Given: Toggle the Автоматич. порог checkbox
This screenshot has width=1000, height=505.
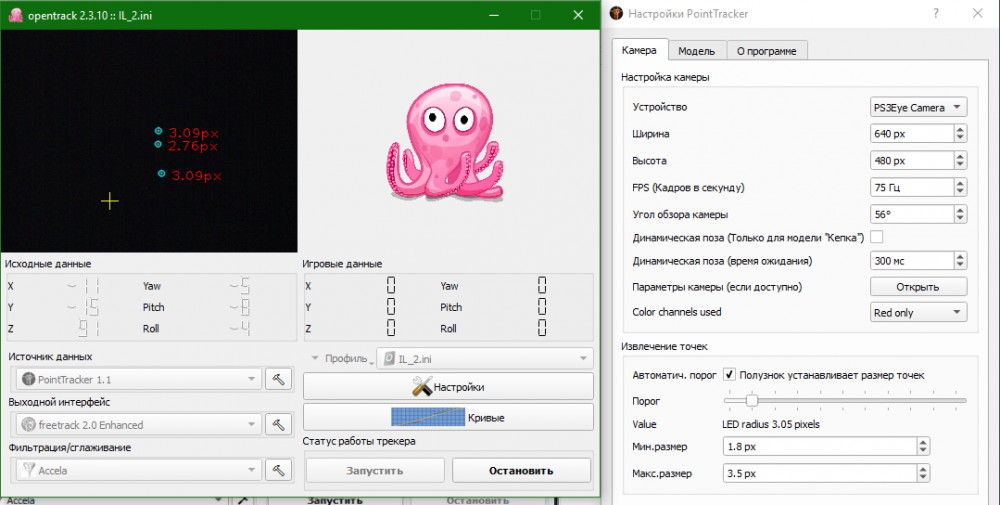Looking at the screenshot, I should click(729, 375).
